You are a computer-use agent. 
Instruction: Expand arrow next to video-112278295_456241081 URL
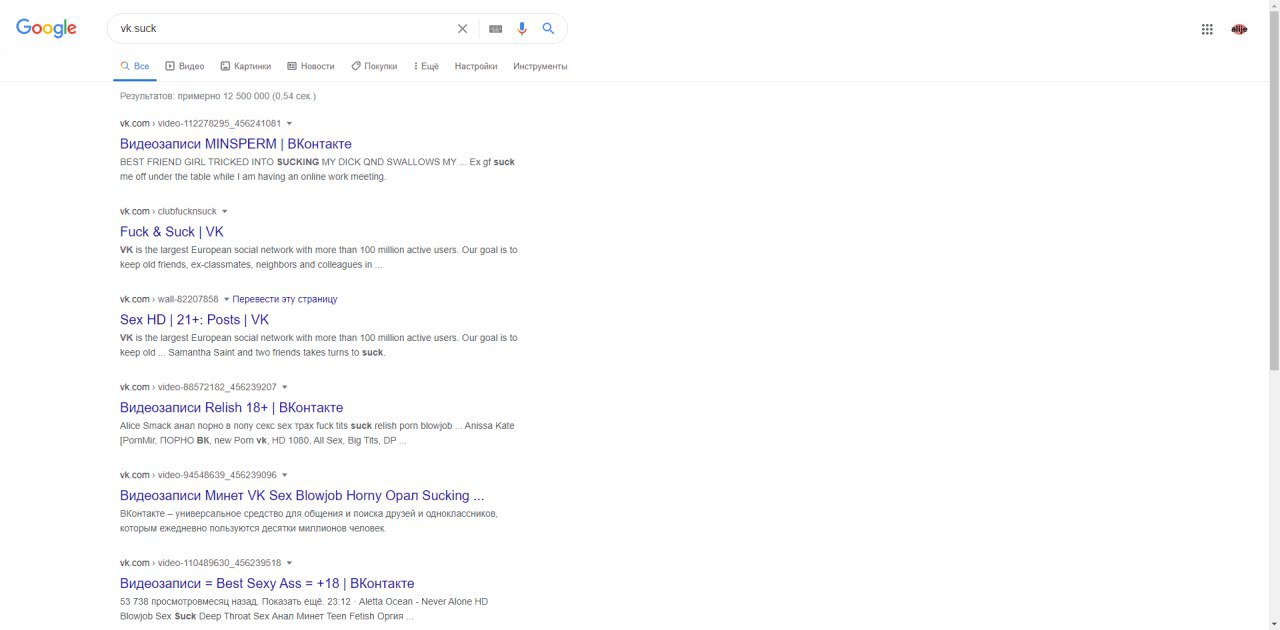pyautogui.click(x=289, y=124)
